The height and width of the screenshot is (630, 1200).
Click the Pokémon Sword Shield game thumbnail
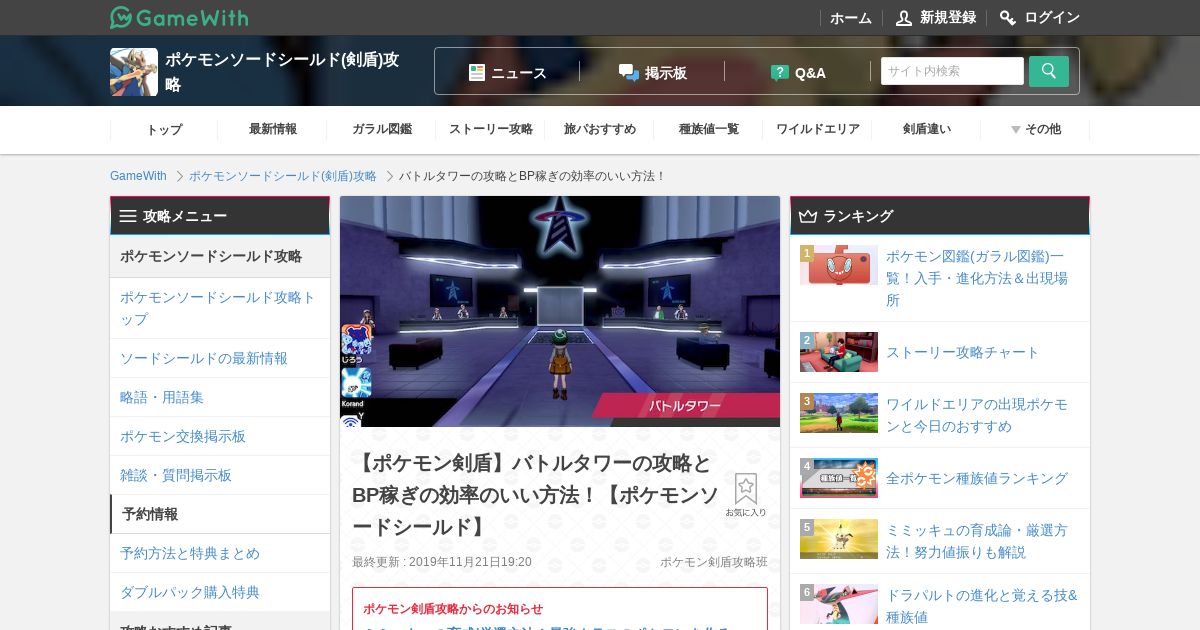(134, 72)
